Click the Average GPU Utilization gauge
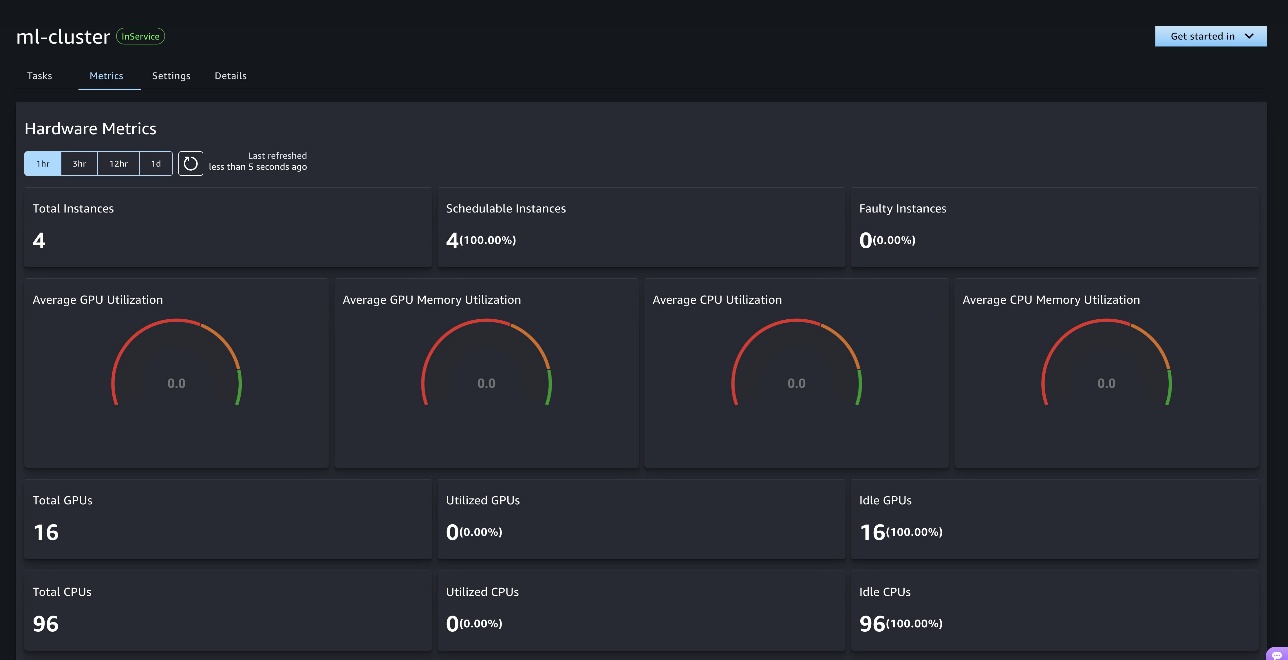1288x660 pixels. pos(176,363)
